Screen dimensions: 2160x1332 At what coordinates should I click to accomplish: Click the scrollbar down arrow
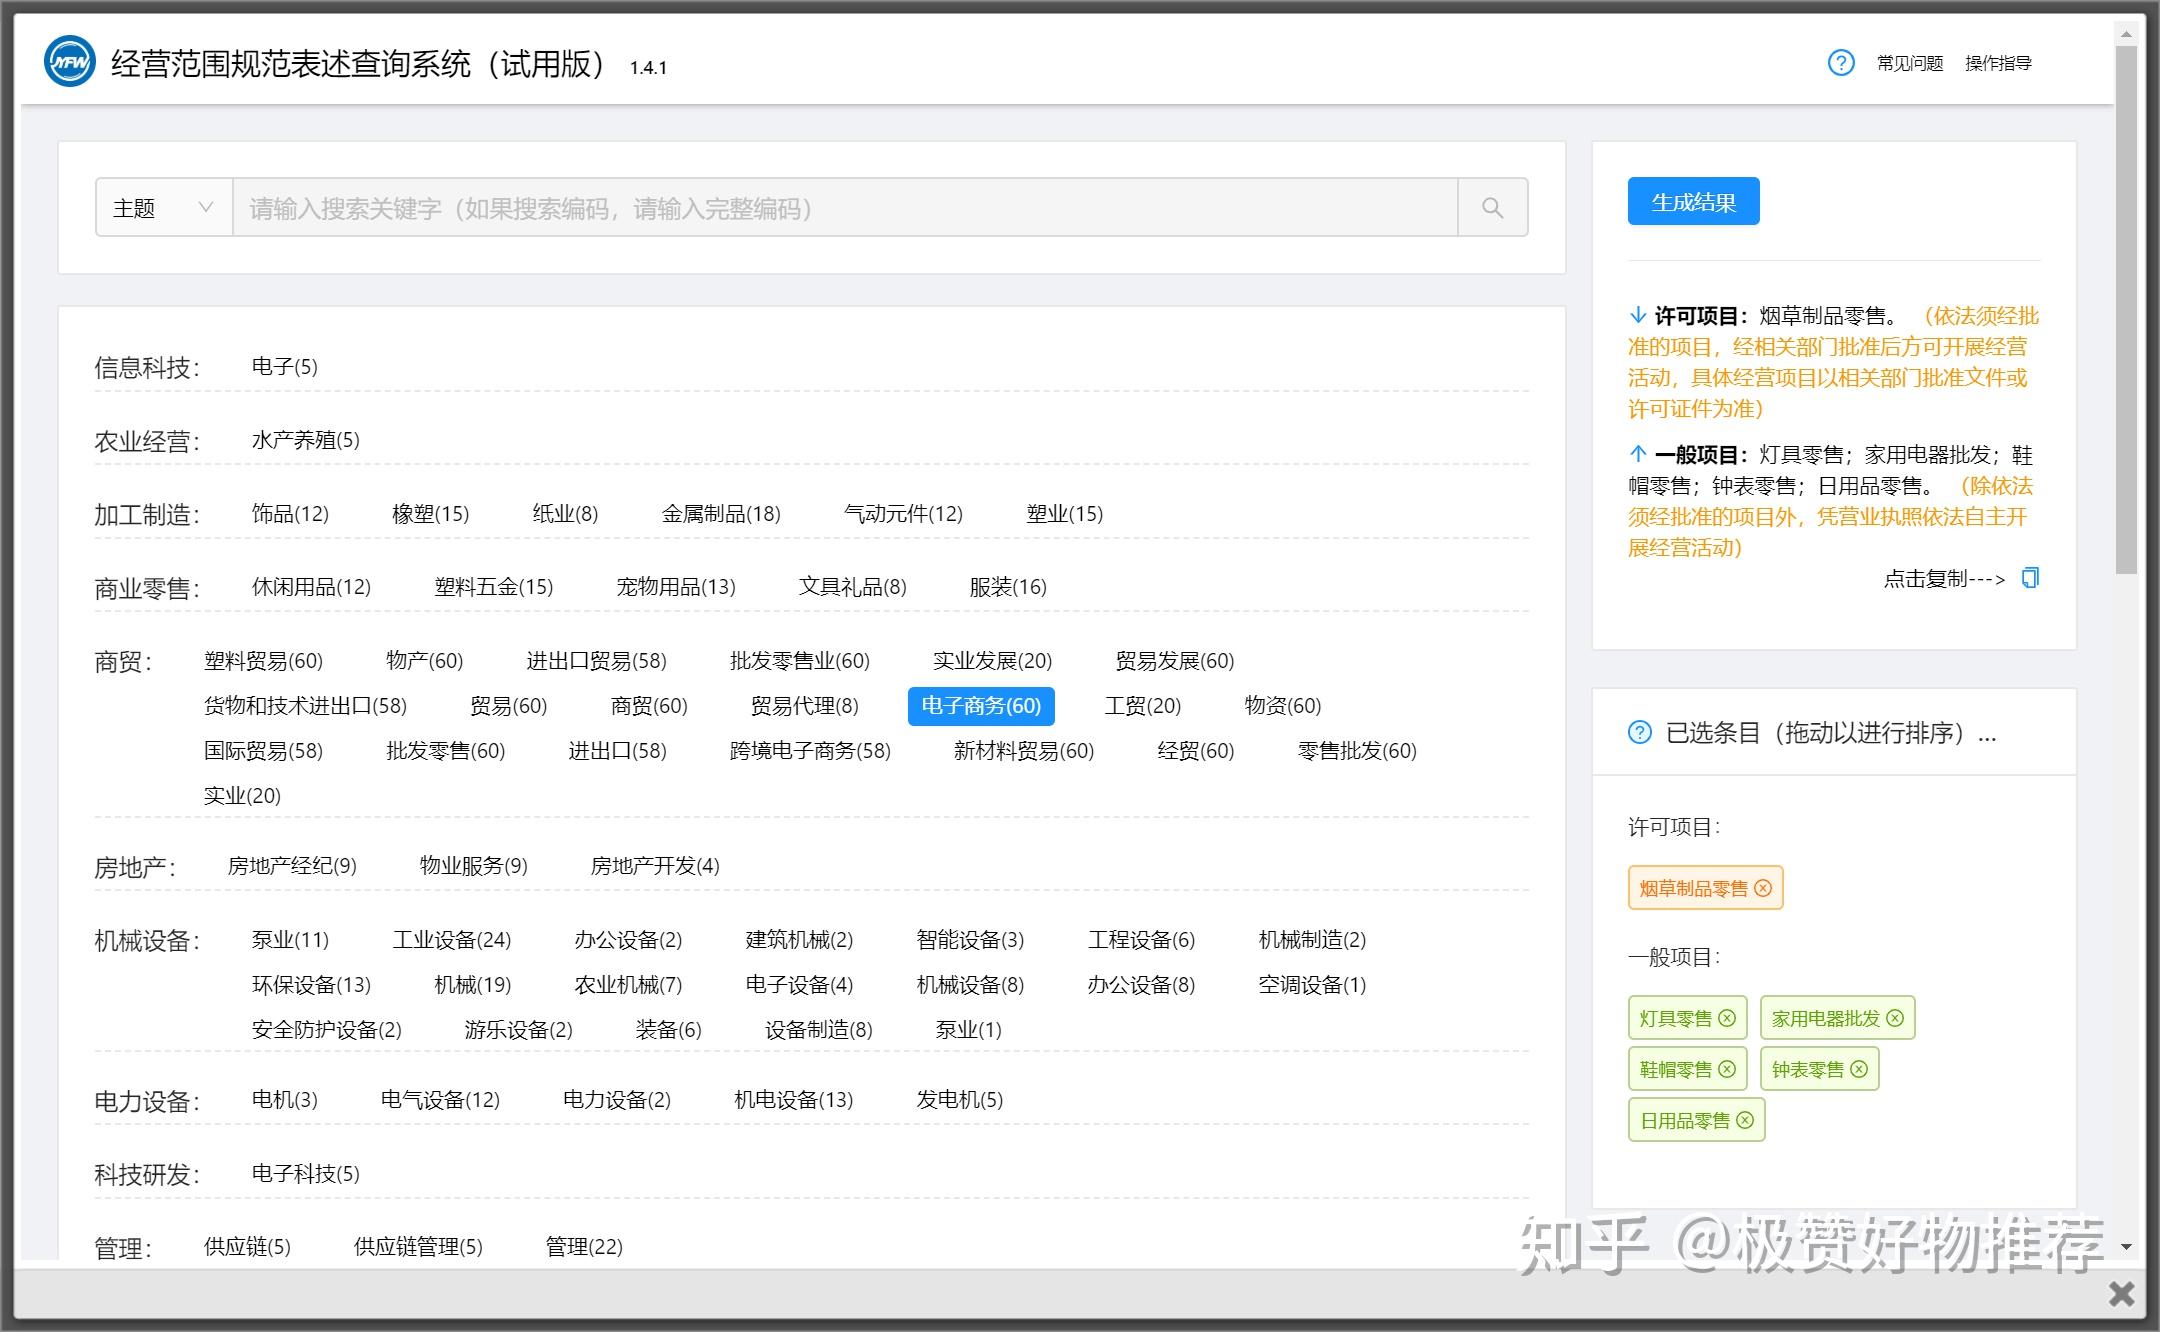pos(2126,1246)
